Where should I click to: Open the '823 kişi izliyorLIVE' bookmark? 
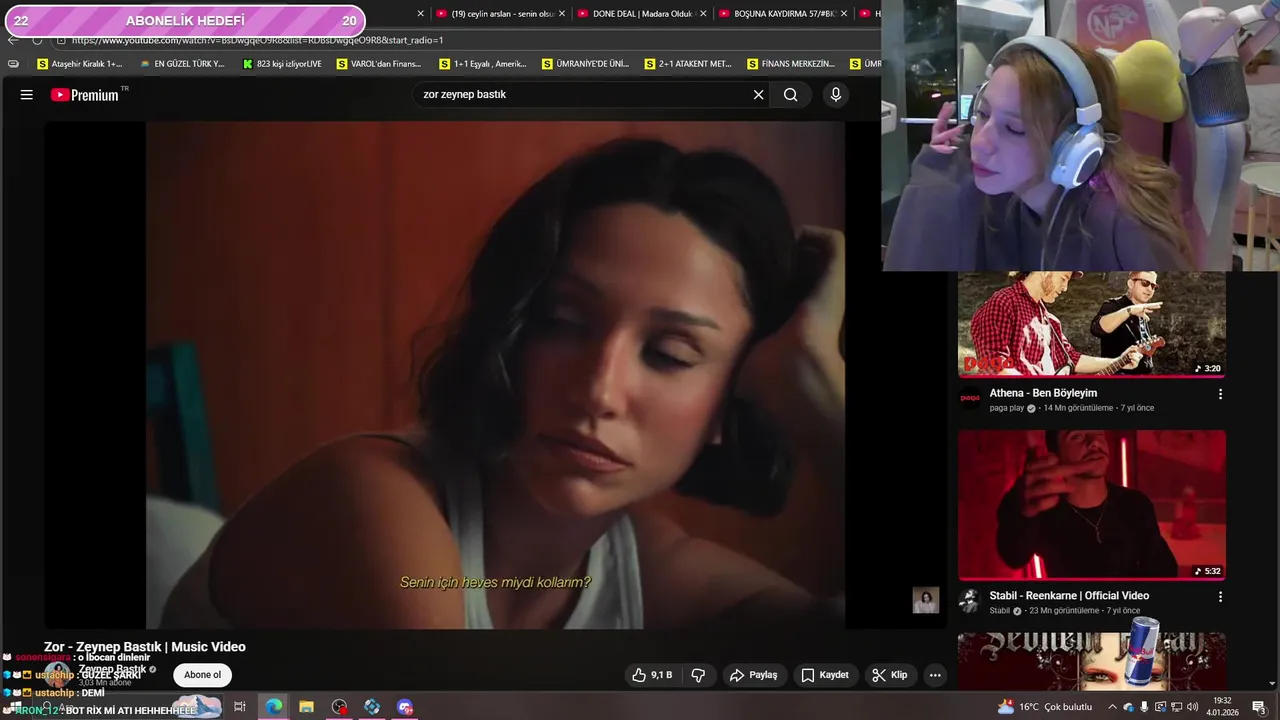[x=282, y=64]
